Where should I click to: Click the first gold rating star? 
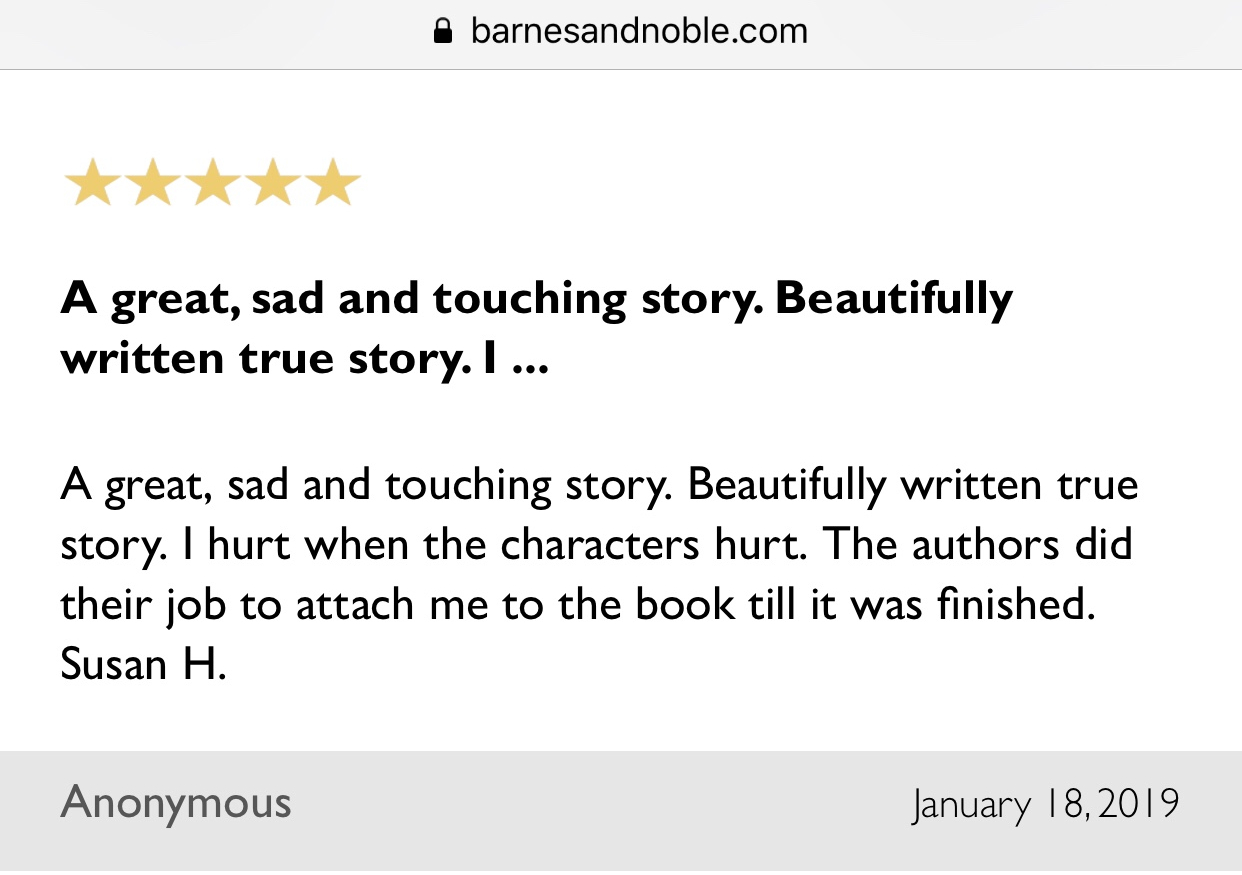coord(91,183)
